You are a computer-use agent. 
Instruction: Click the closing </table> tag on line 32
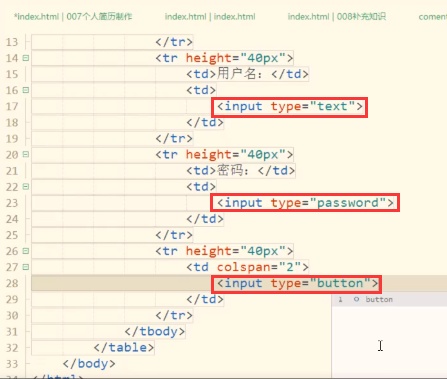124,348
